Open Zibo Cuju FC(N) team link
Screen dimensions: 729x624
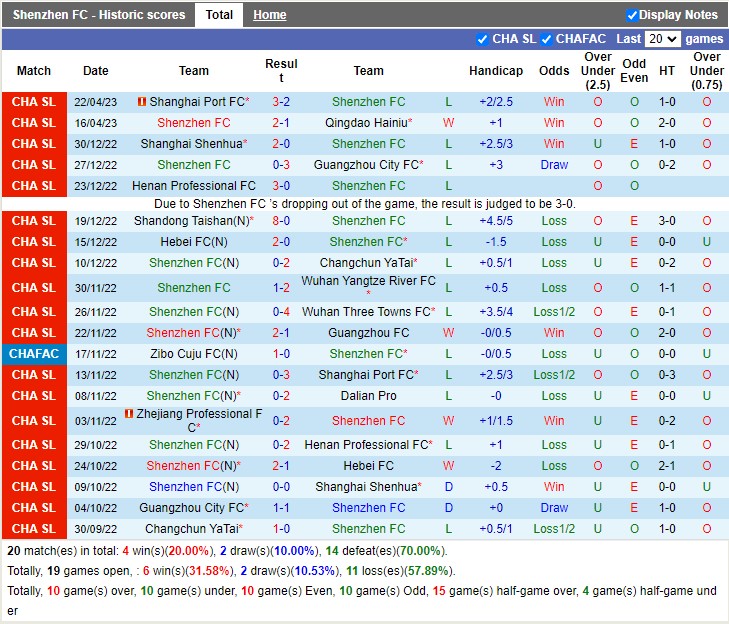pos(193,354)
